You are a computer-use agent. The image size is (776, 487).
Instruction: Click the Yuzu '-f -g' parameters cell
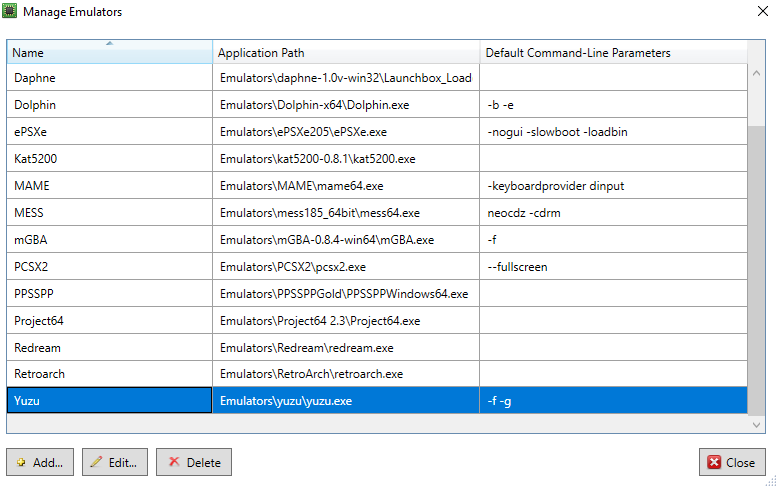[x=613, y=400]
